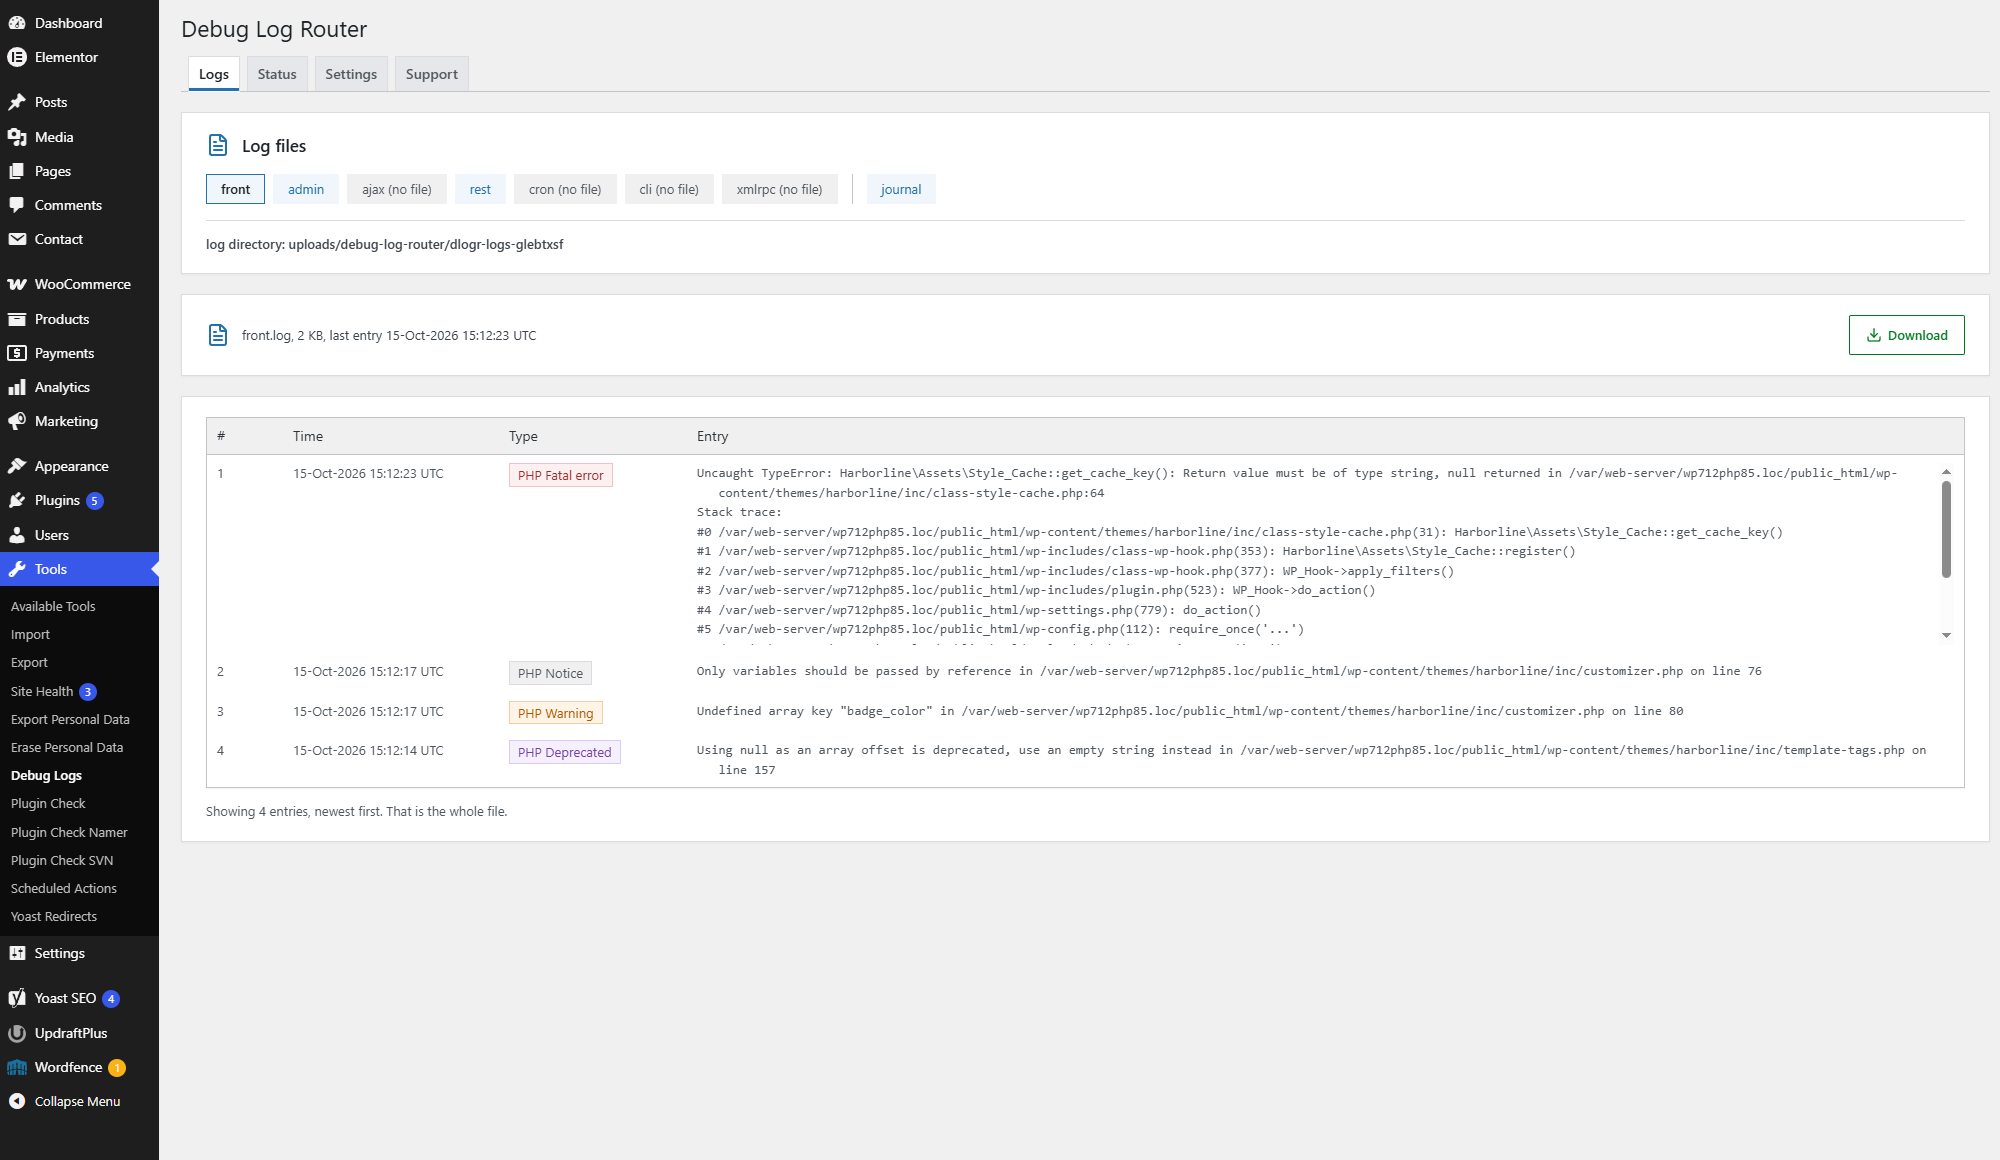Click the PHP Fatal error type badge
2000x1160 pixels.
click(x=560, y=475)
